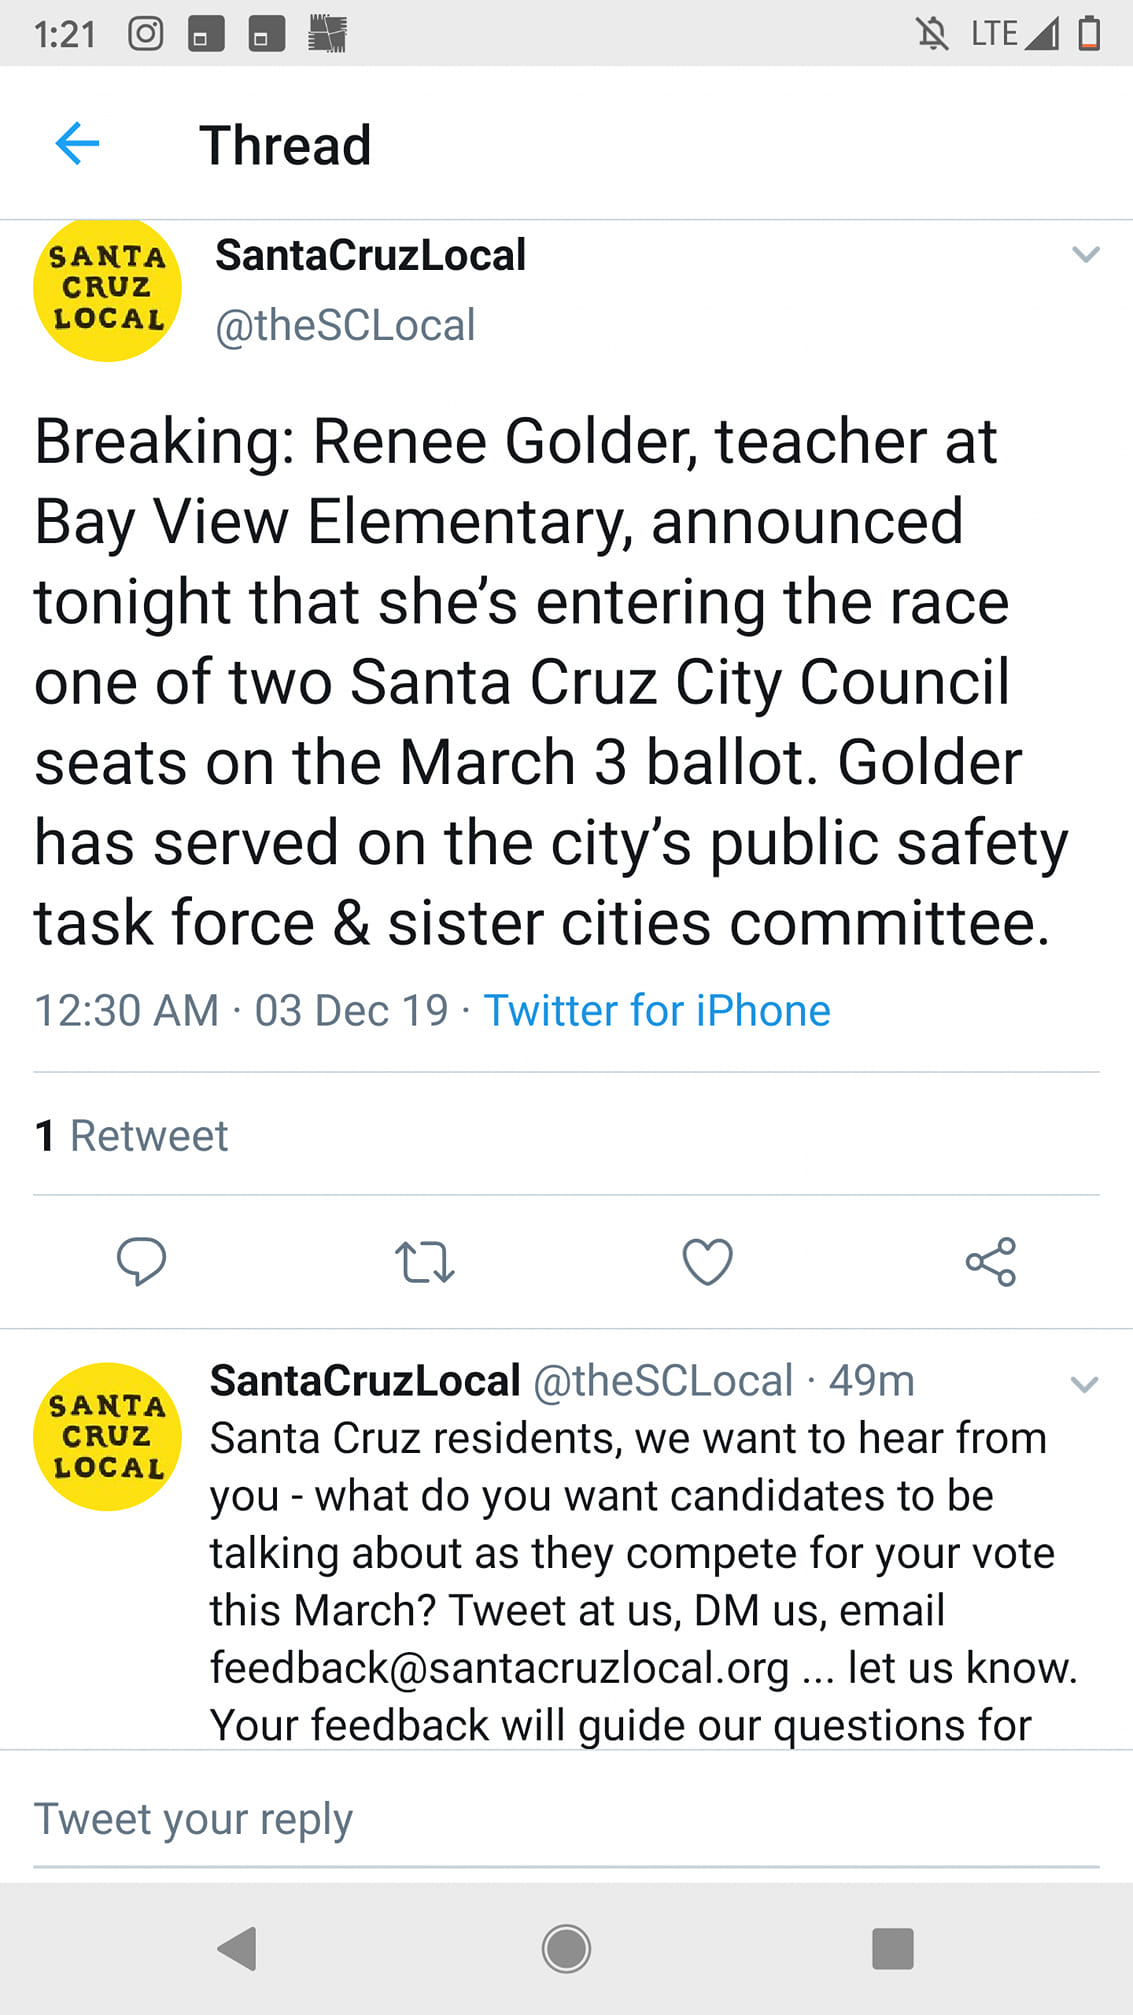
Task: Open the Instagram notification in status bar
Action: point(146,34)
